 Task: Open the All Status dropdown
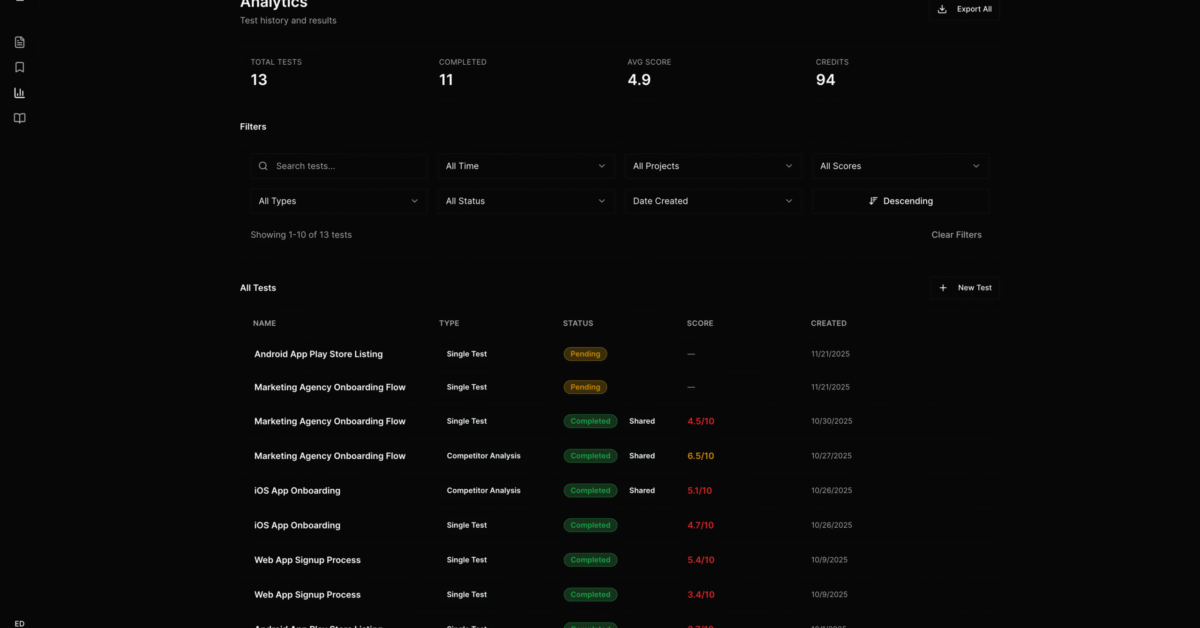coord(525,200)
